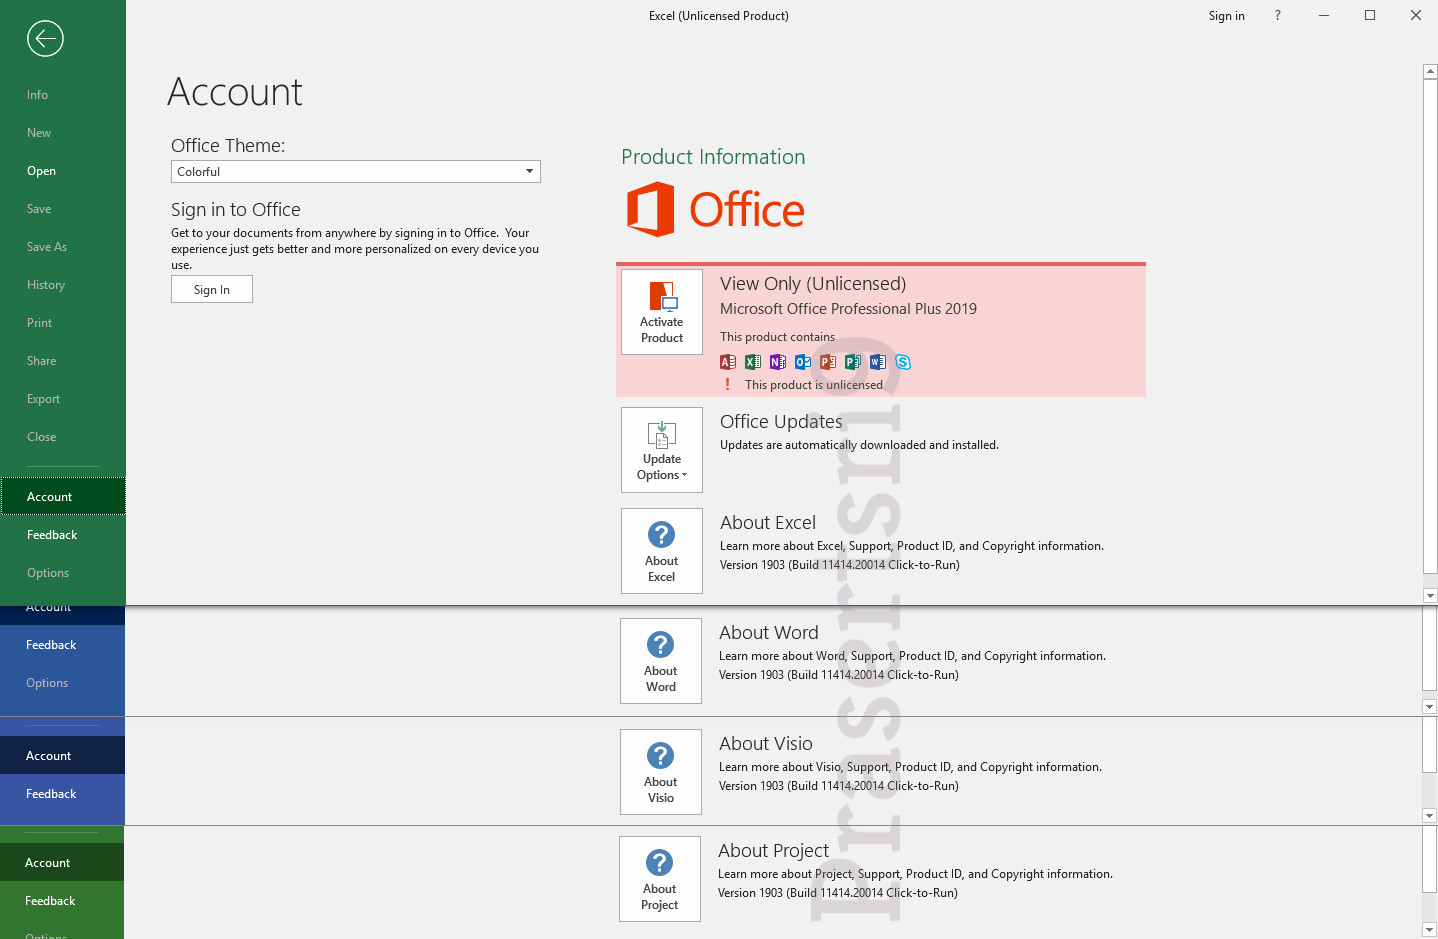
Task: Click scroll up arrow in Excel window scrollbar
Action: tap(1430, 71)
